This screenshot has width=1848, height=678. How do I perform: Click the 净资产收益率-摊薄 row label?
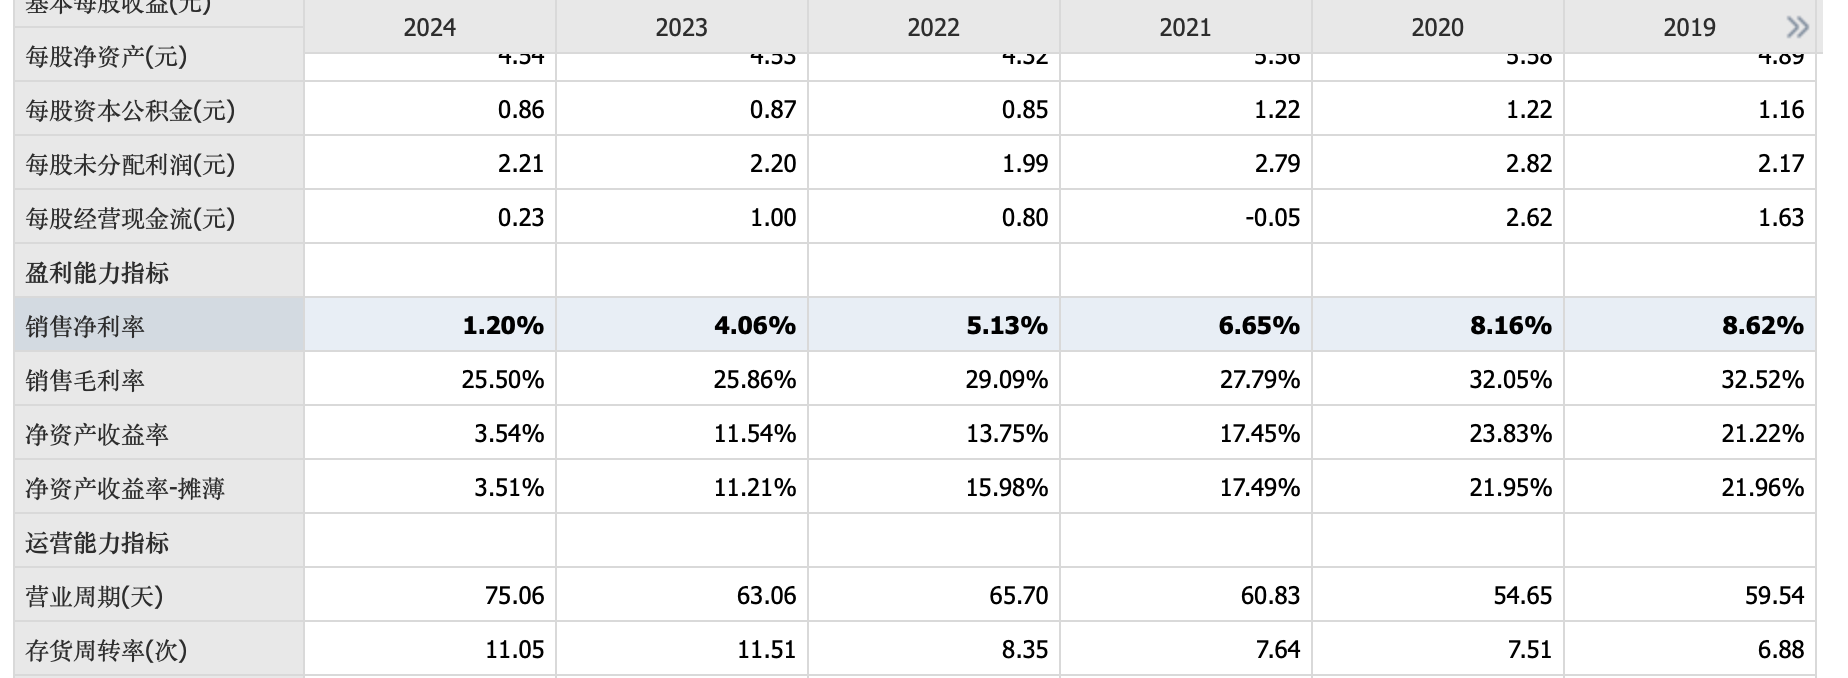pyautogui.click(x=125, y=488)
